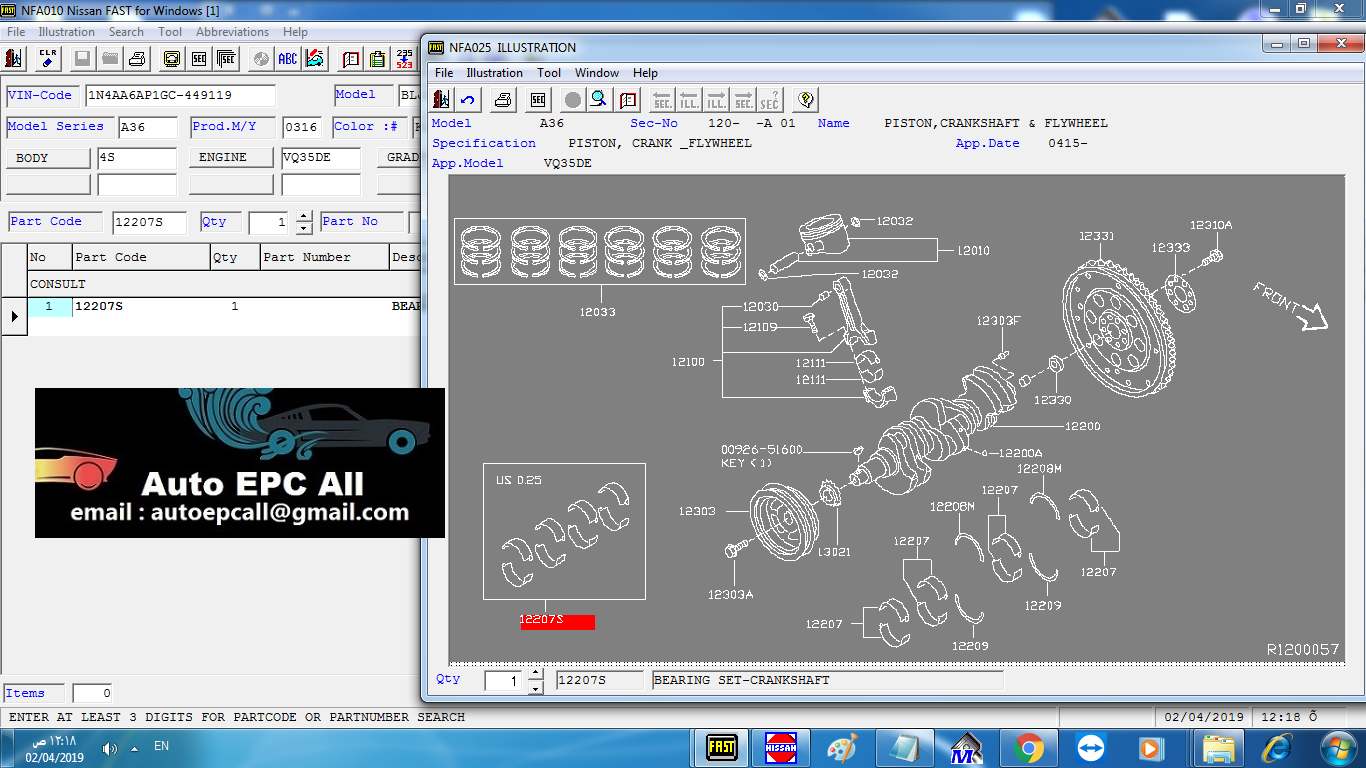Viewport: 1366px width, 768px height.
Task: Click the Part Code input field containing 12207S
Action: point(150,222)
